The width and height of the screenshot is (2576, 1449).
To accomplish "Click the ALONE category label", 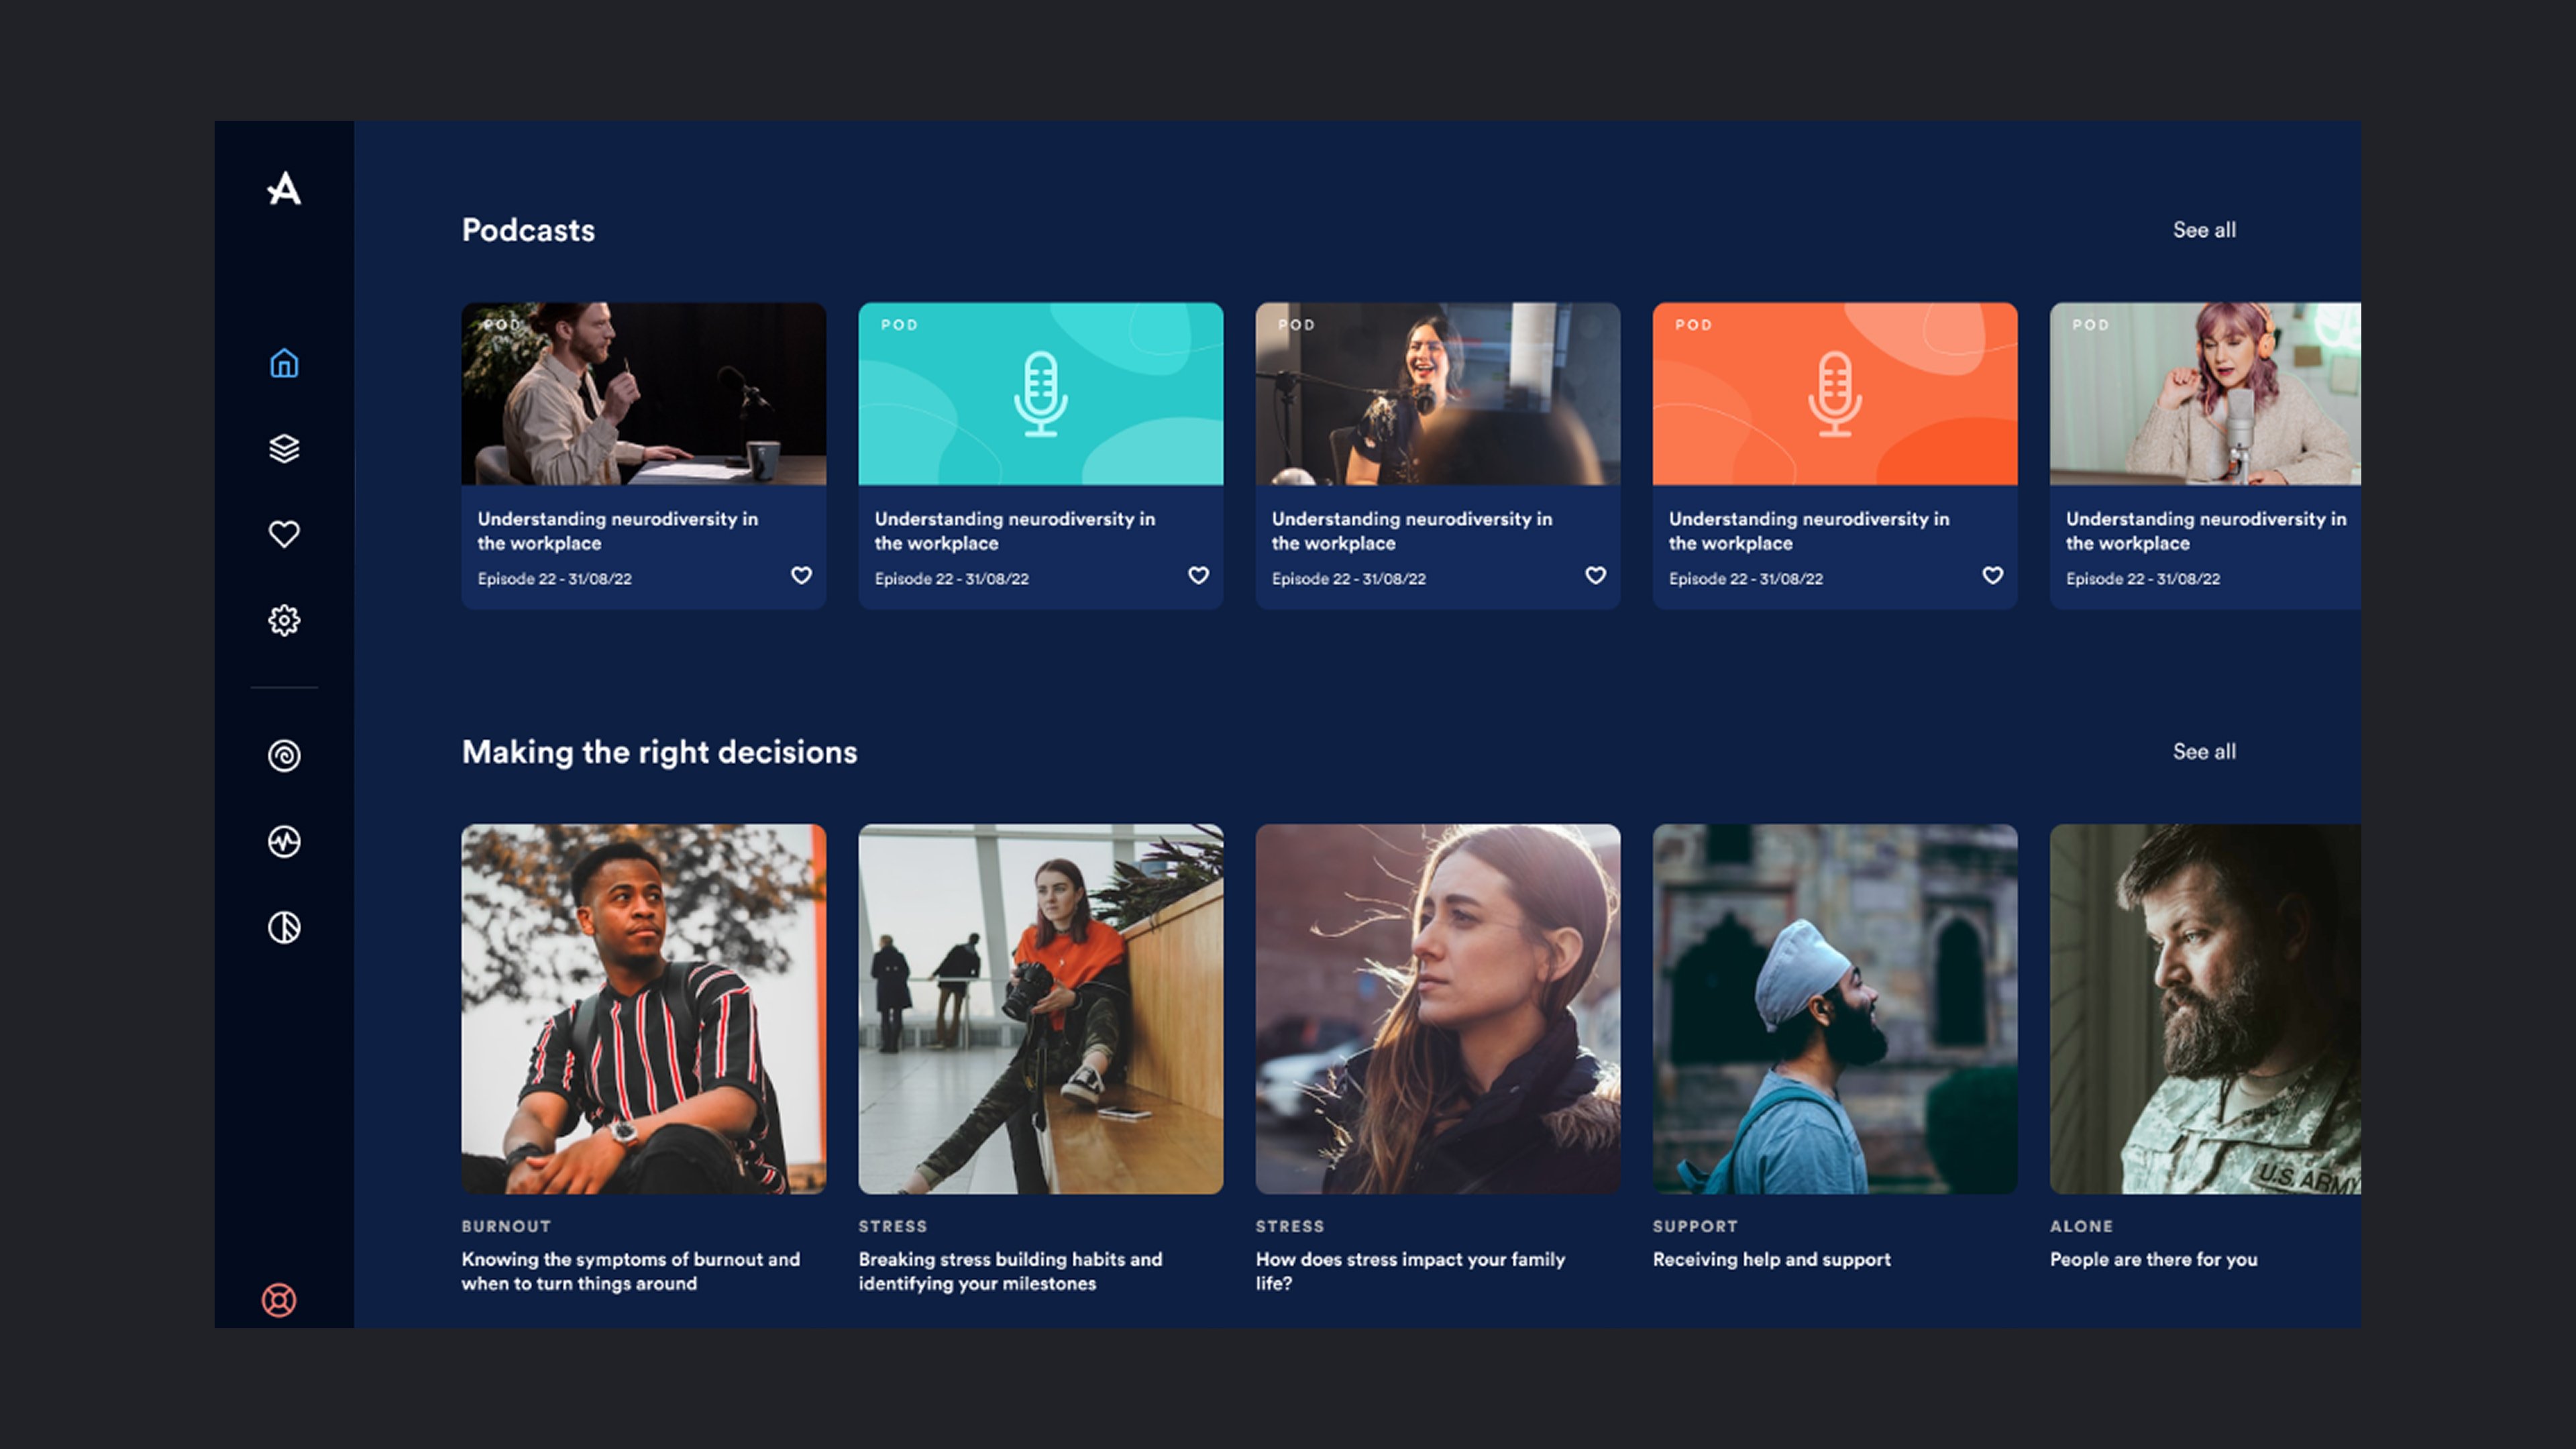I will pos(2081,1226).
